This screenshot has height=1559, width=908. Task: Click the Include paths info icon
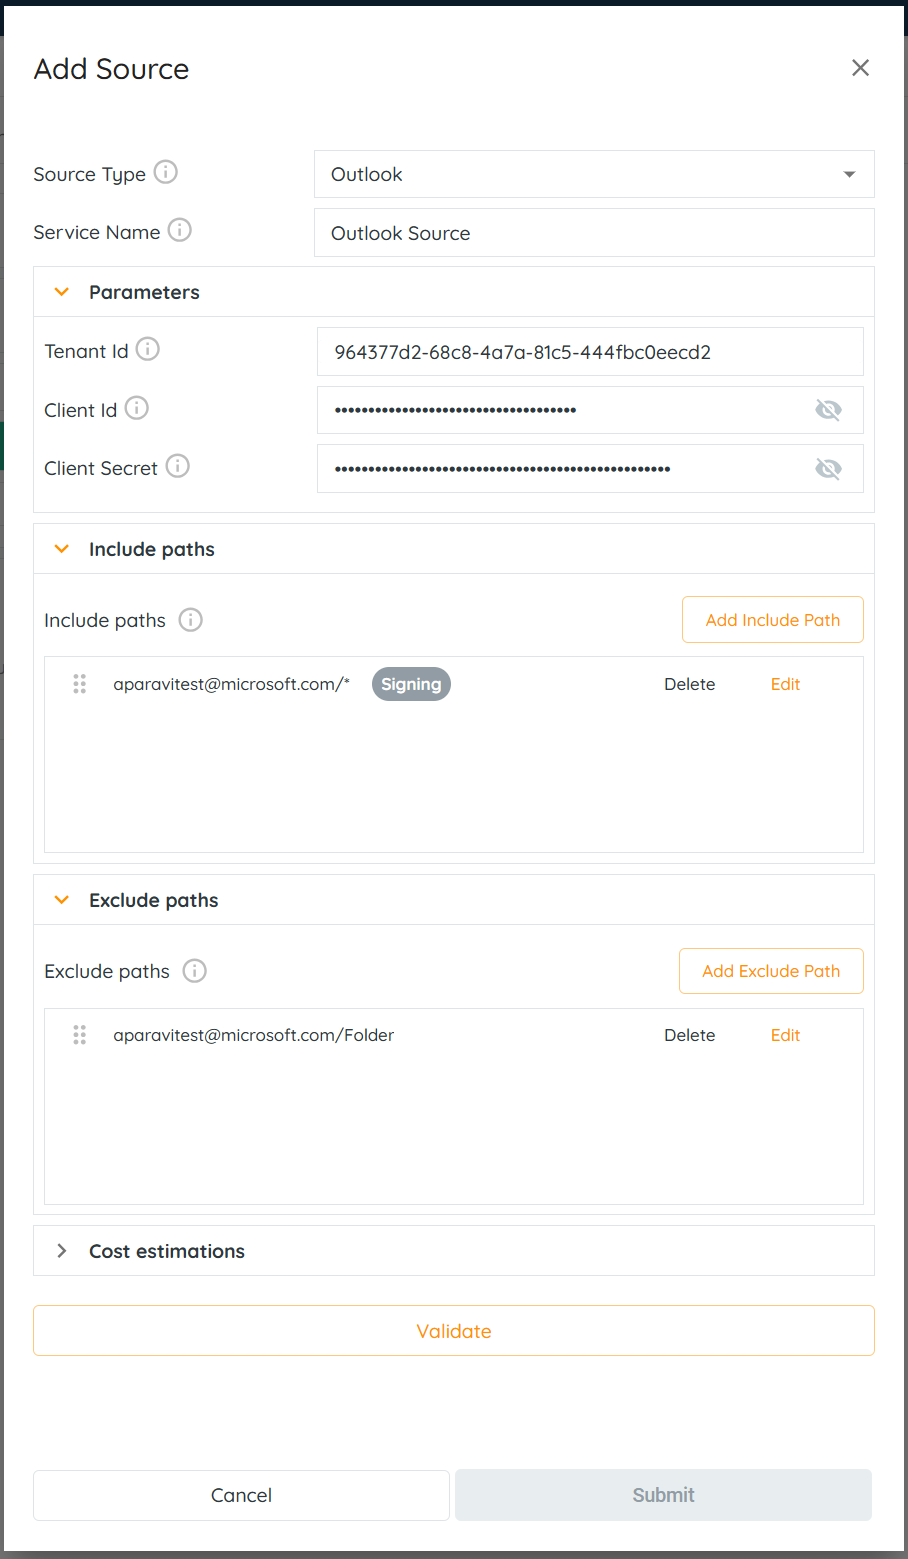click(190, 620)
